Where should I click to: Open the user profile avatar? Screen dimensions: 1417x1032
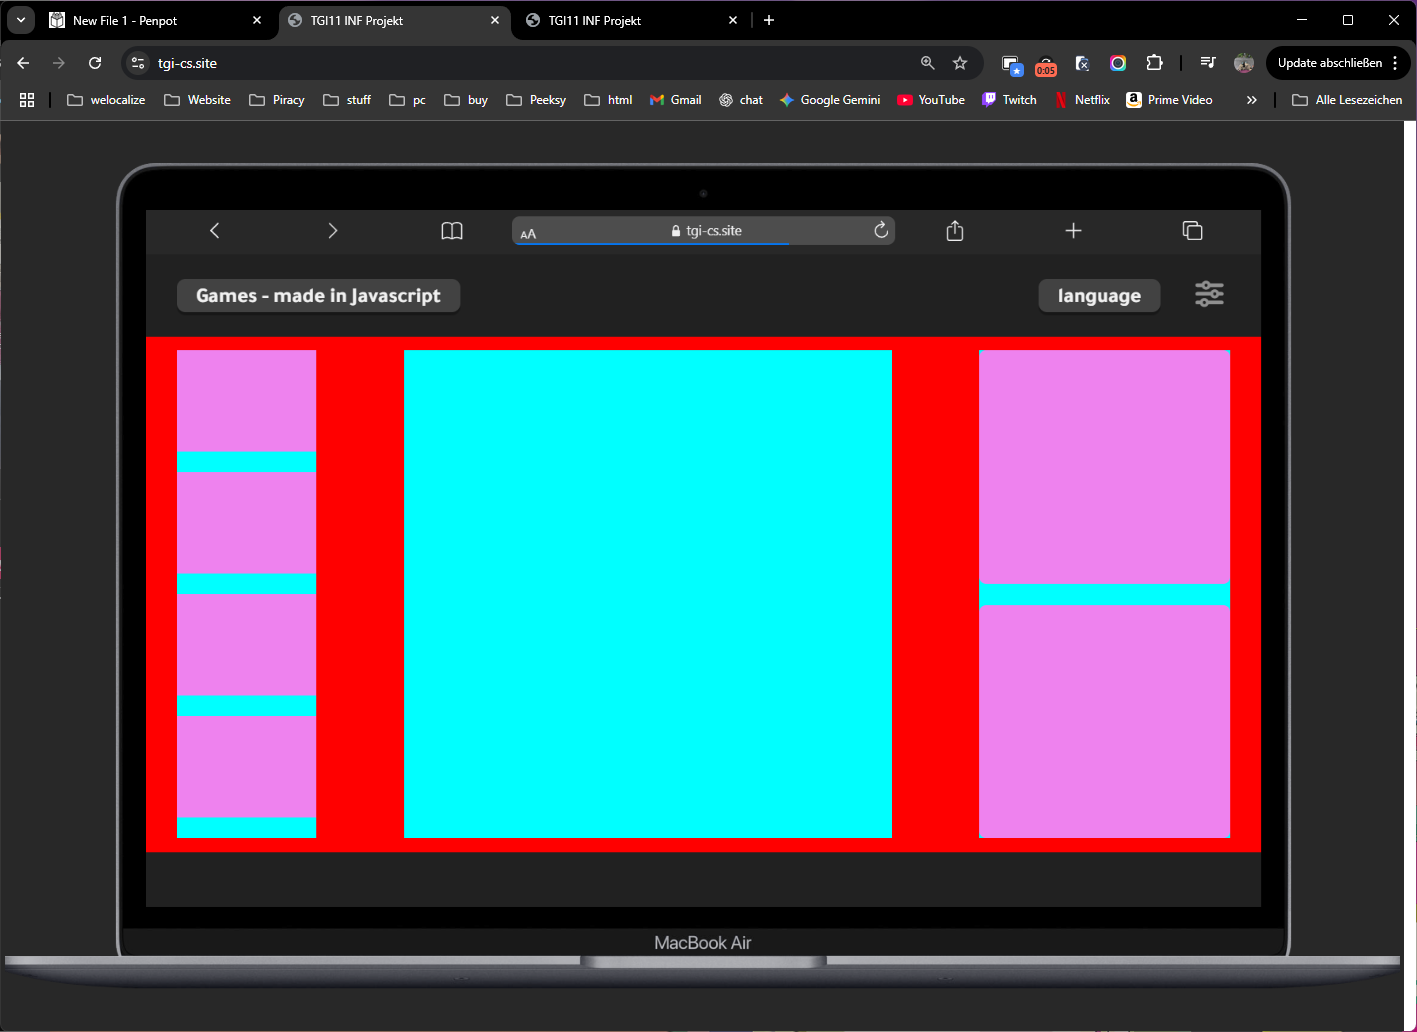point(1244,63)
